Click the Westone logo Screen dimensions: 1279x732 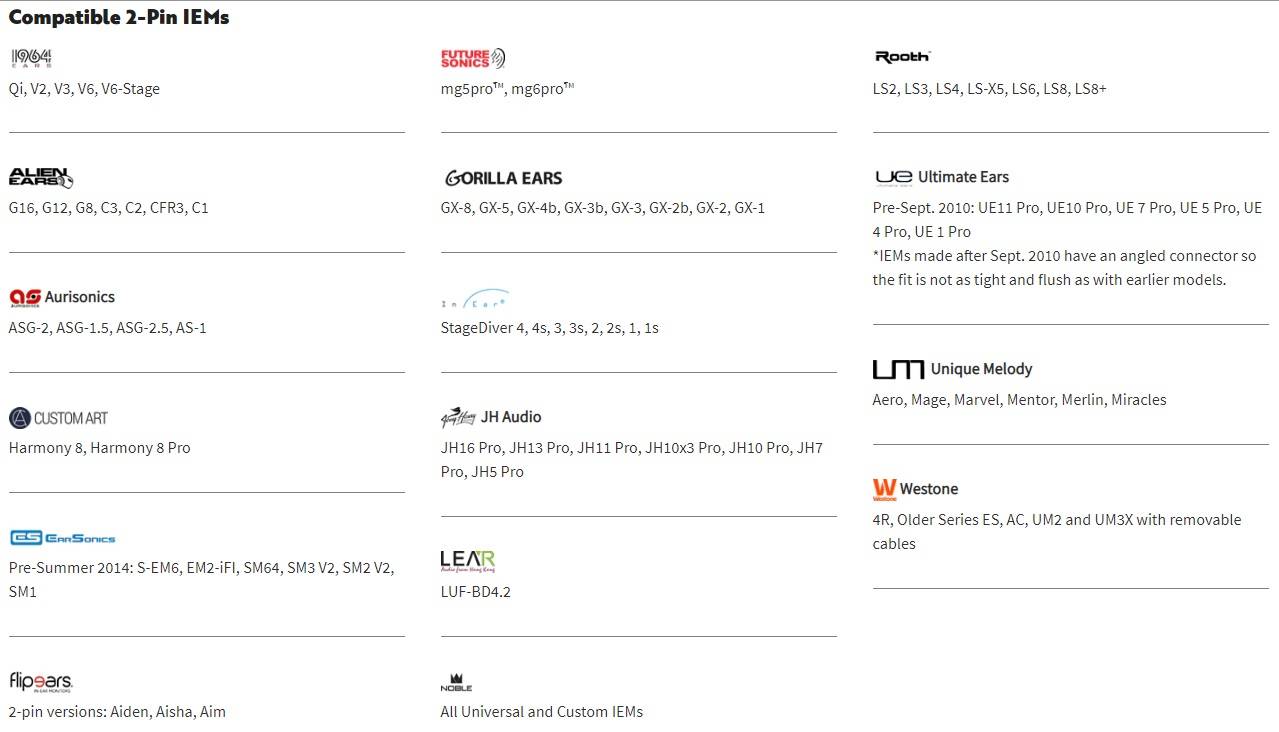coord(915,489)
